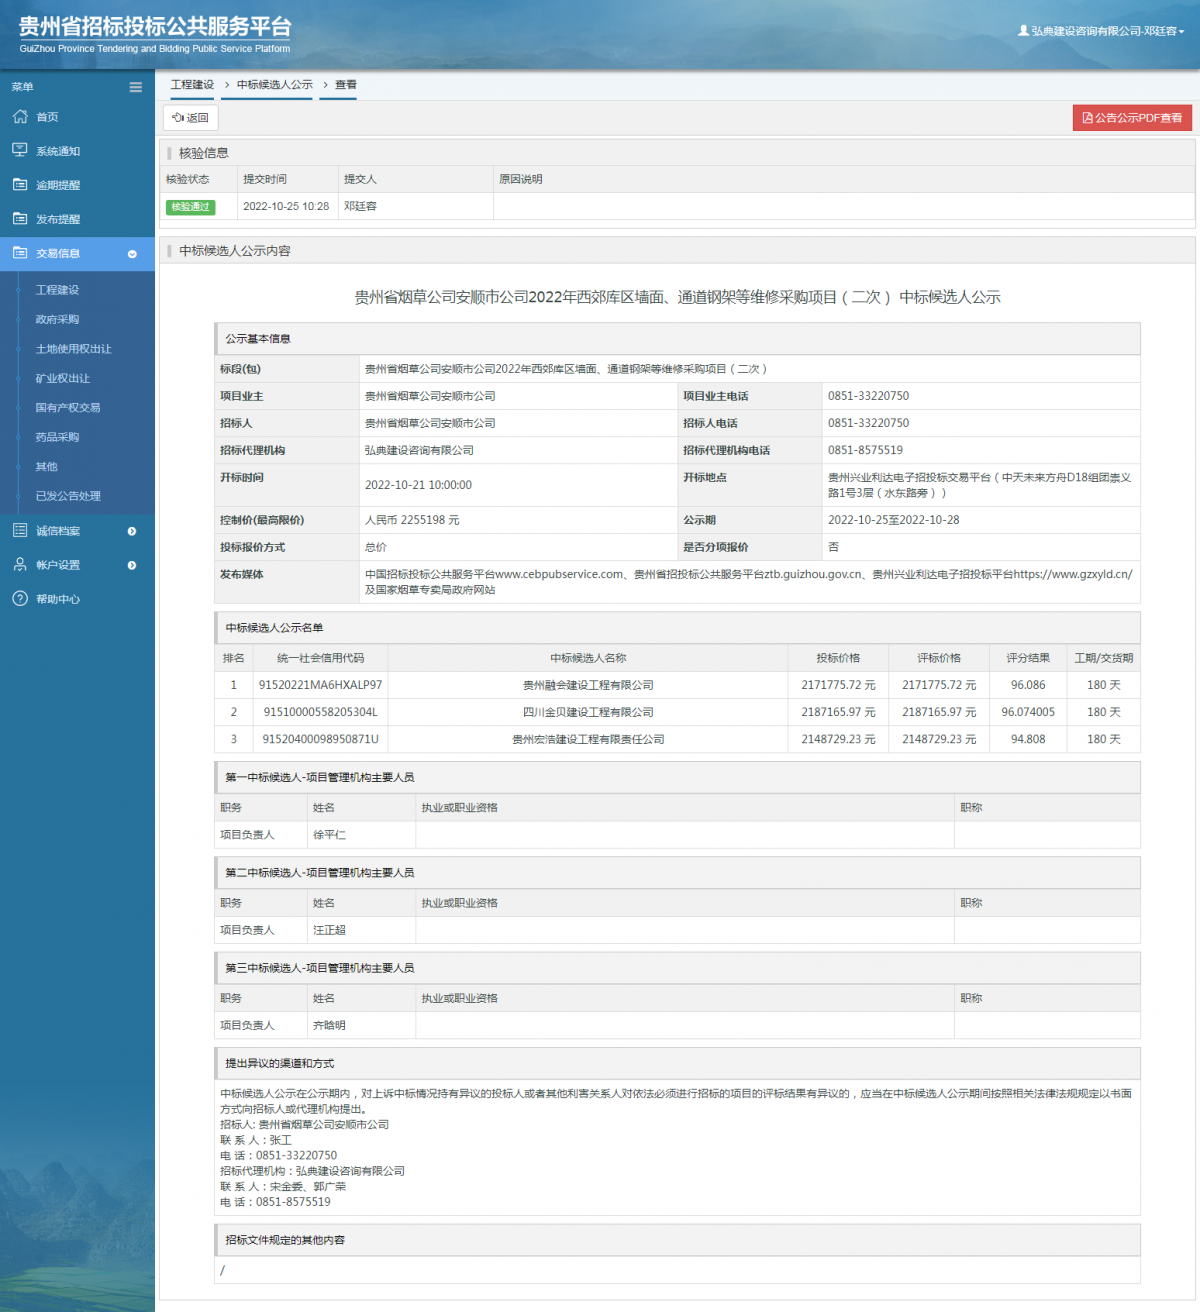This screenshot has height=1312, width=1200.
Task: Click 招标文件规定的其他内容 section header
Action: (x=677, y=1240)
